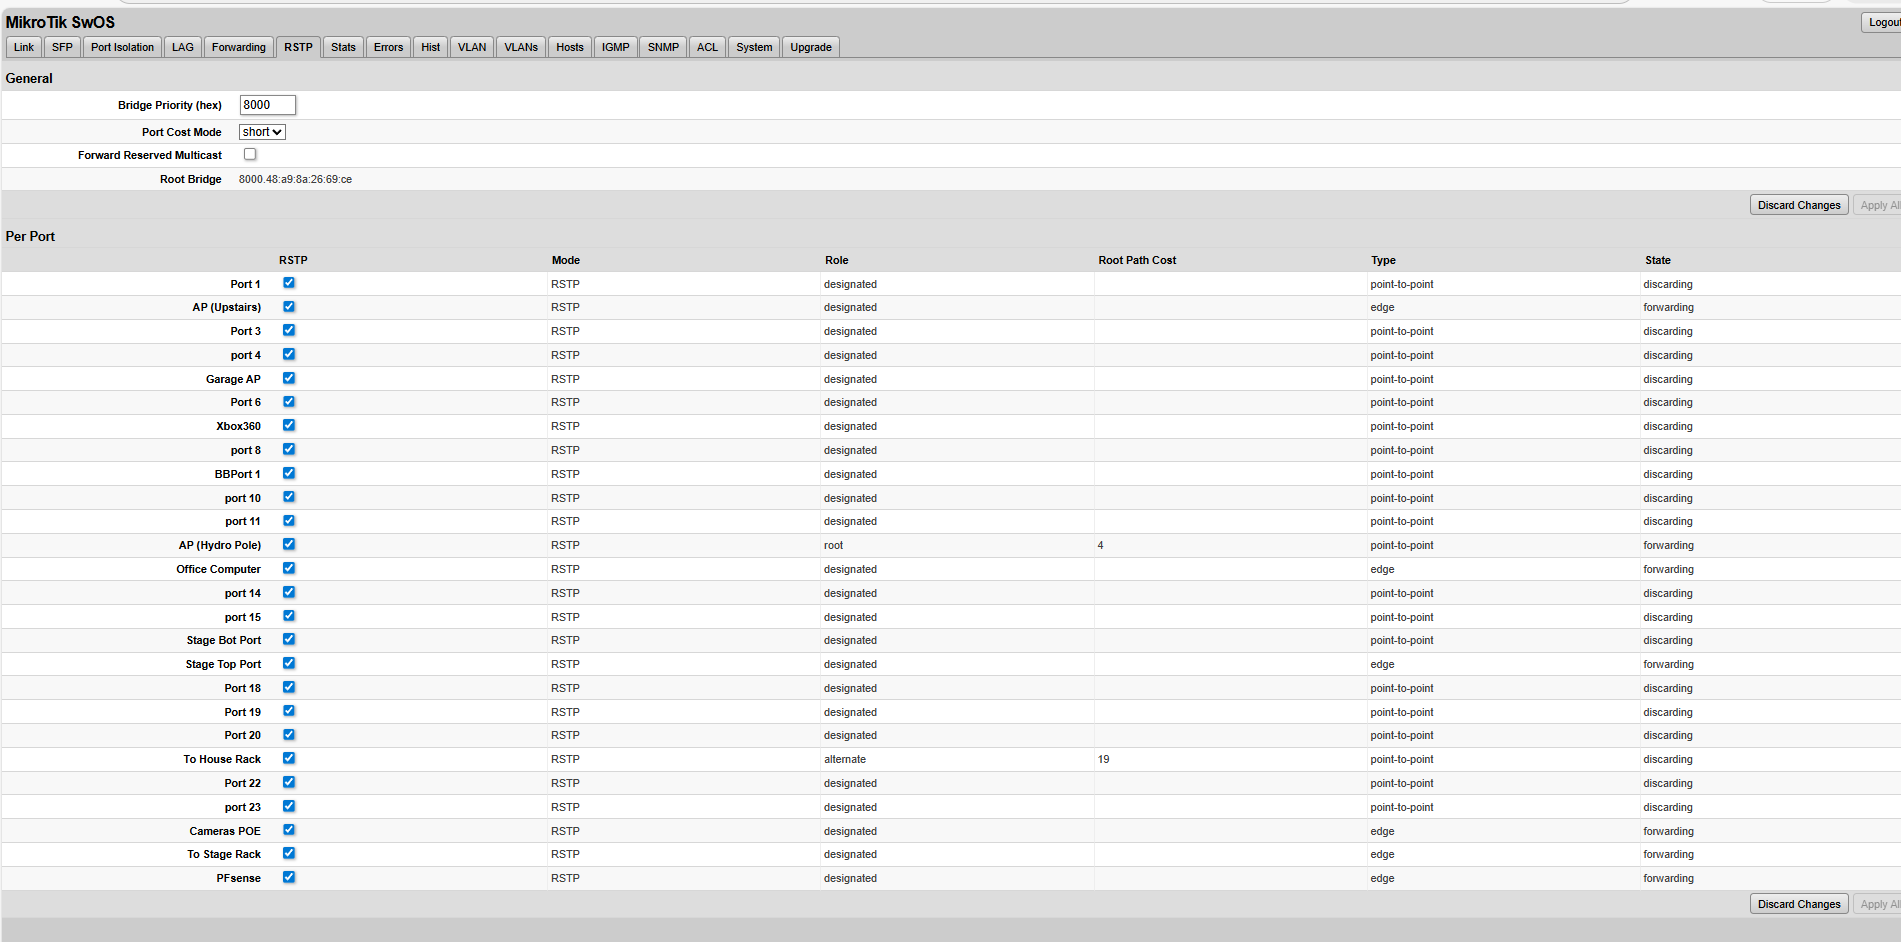Toggle RSTP for BBPort 1

tap(289, 473)
